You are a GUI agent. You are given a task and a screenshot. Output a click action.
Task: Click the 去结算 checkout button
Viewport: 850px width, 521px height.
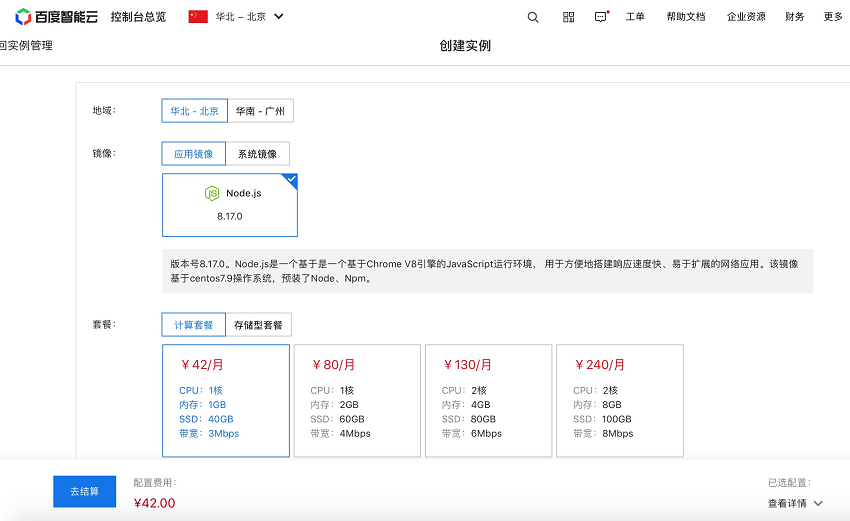[85, 492]
